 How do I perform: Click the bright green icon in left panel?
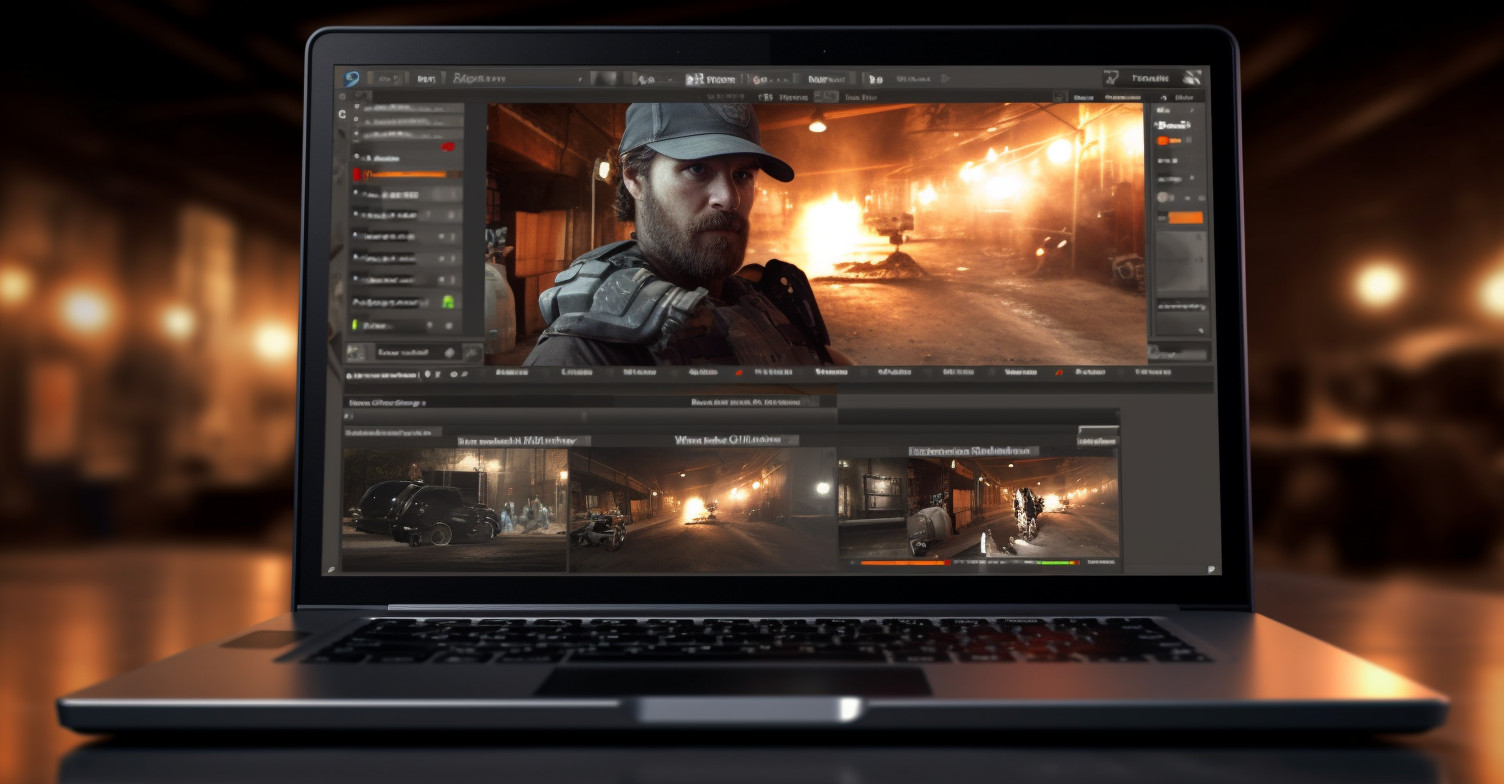click(448, 301)
